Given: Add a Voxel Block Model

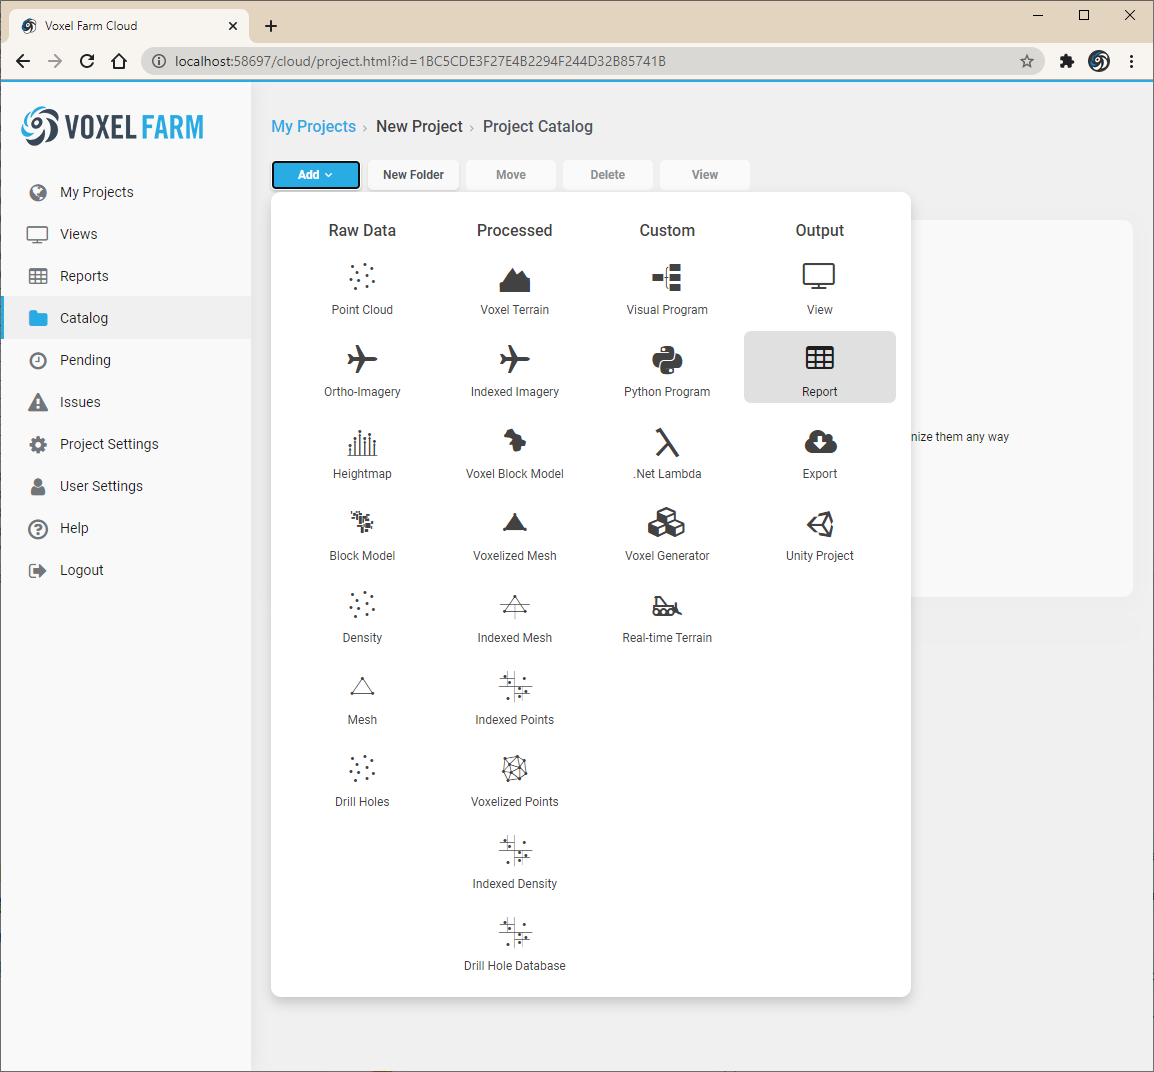Looking at the screenshot, I should pyautogui.click(x=514, y=452).
